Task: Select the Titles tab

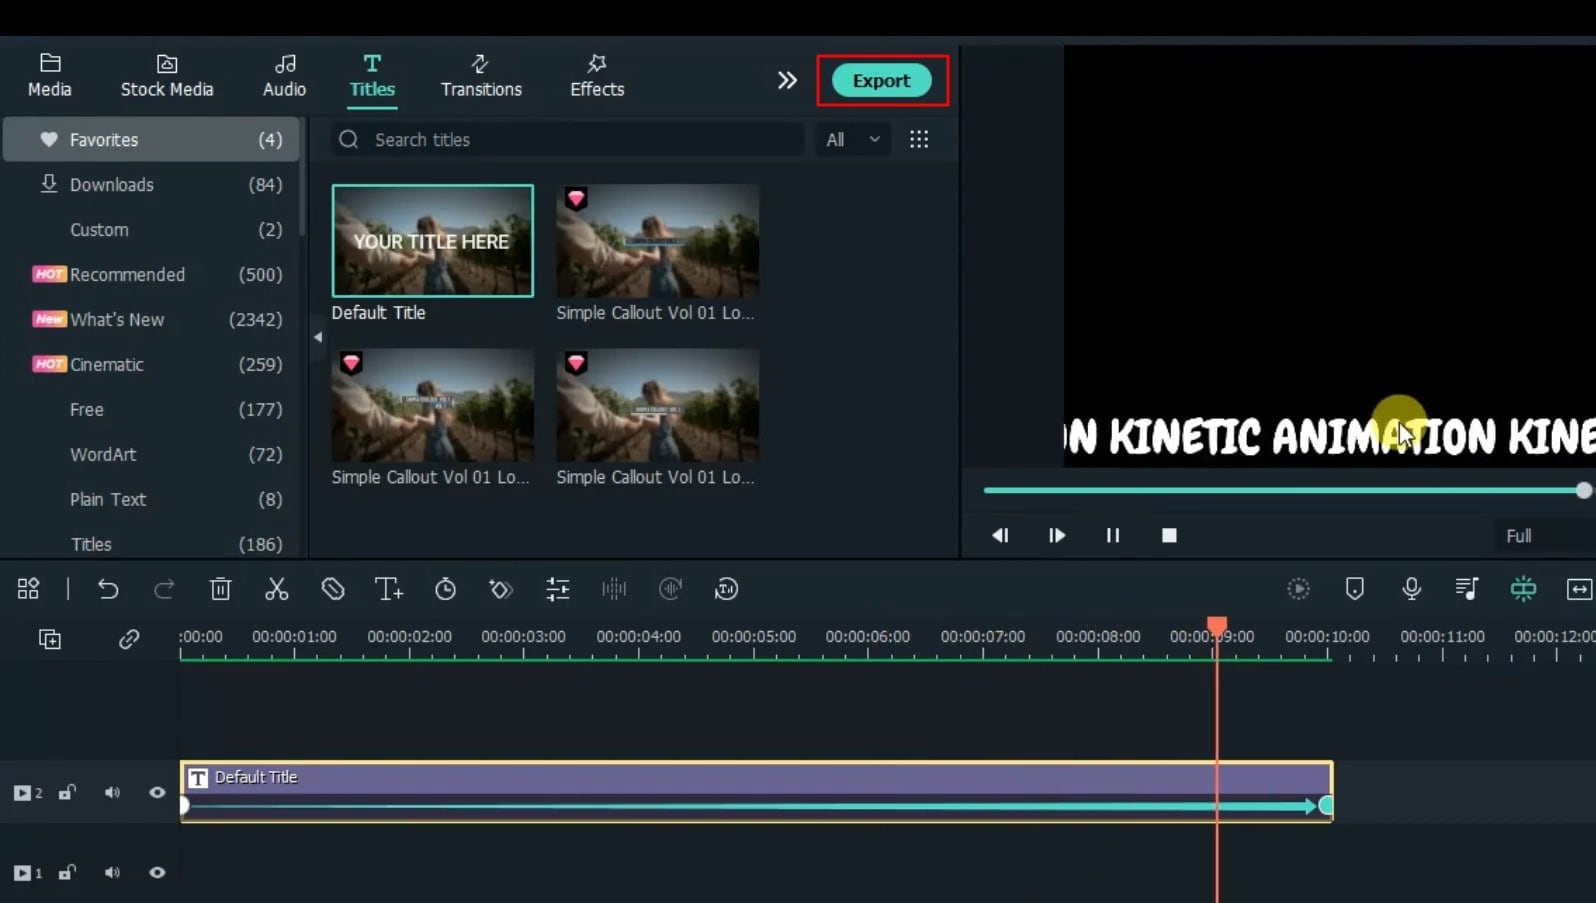Action: pyautogui.click(x=372, y=76)
